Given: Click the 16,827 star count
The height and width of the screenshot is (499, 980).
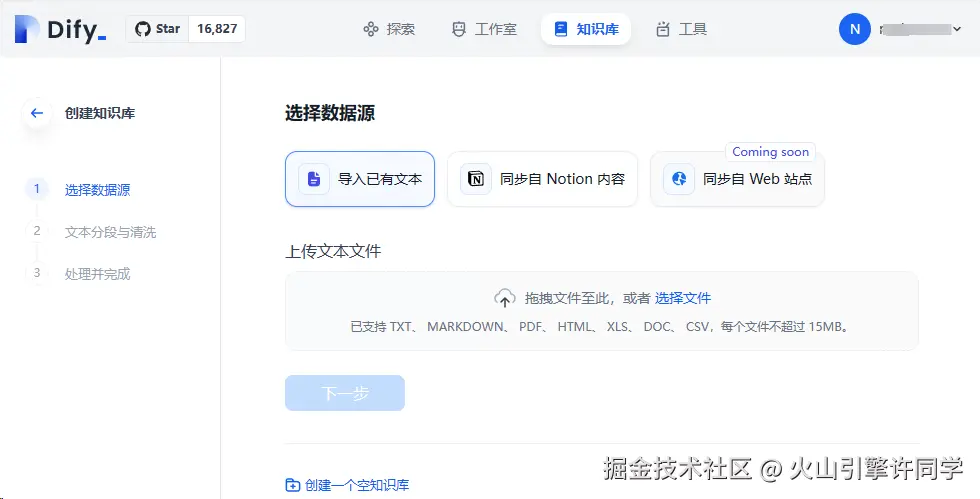Looking at the screenshot, I should [217, 29].
